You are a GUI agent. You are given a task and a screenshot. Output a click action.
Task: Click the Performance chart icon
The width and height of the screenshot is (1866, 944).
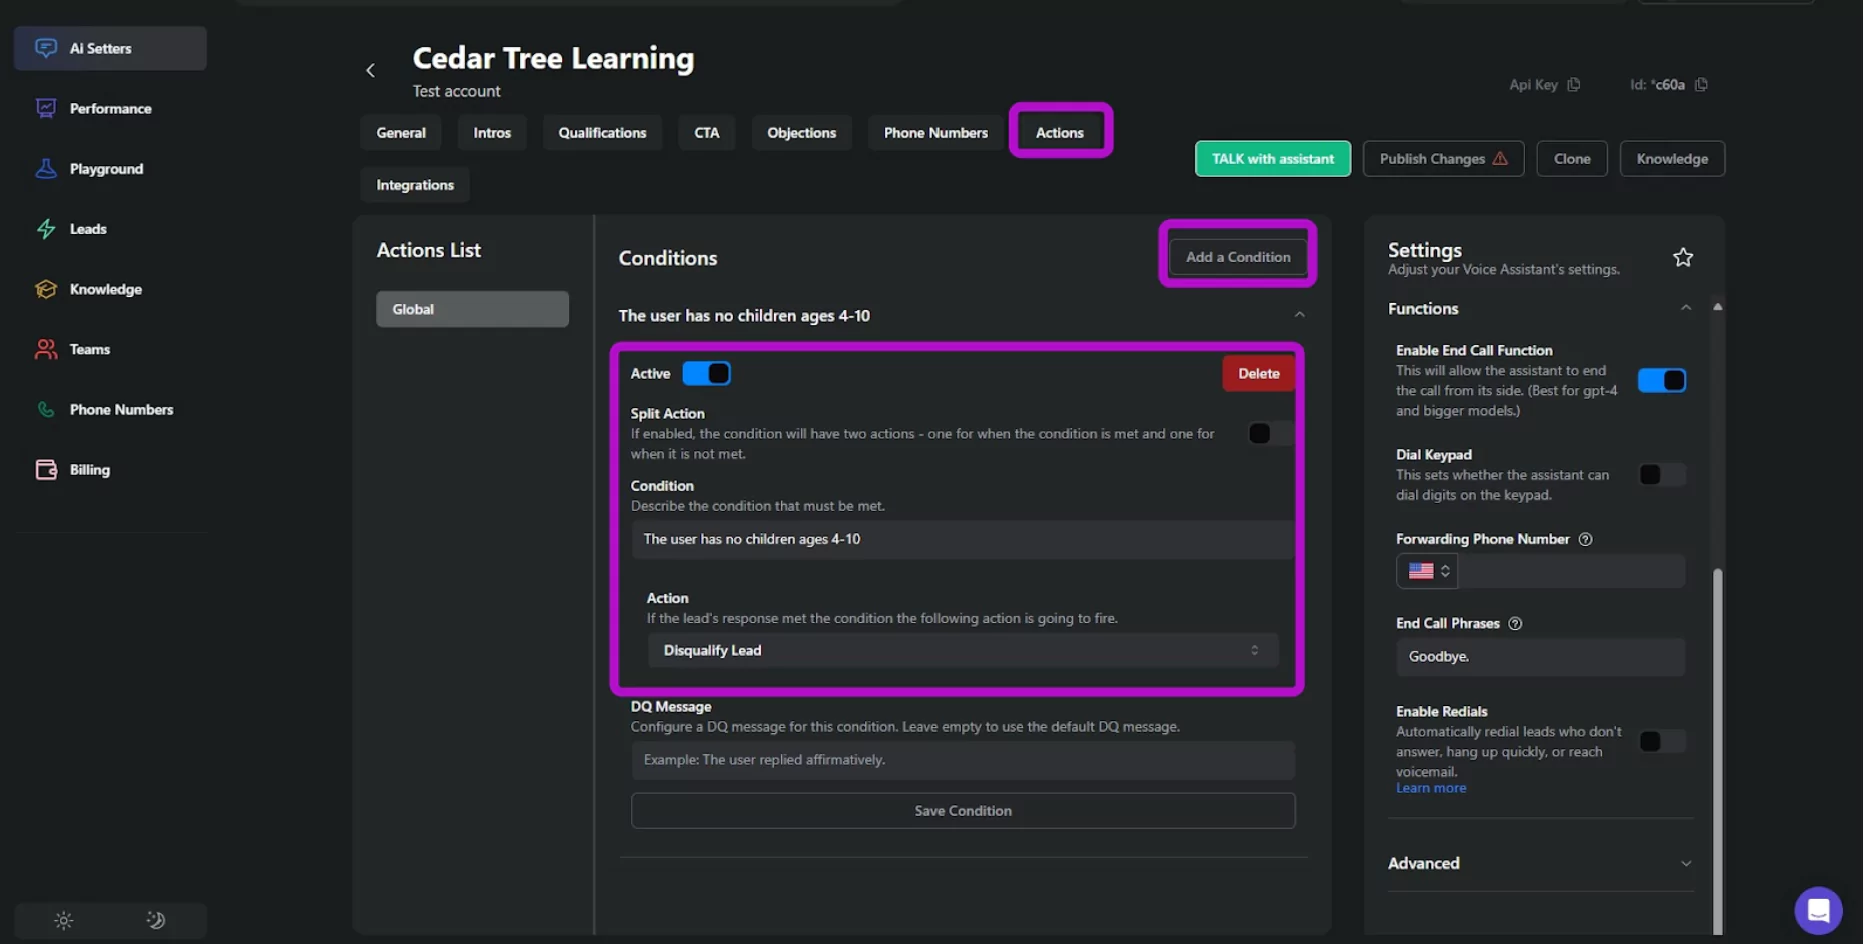pos(46,108)
